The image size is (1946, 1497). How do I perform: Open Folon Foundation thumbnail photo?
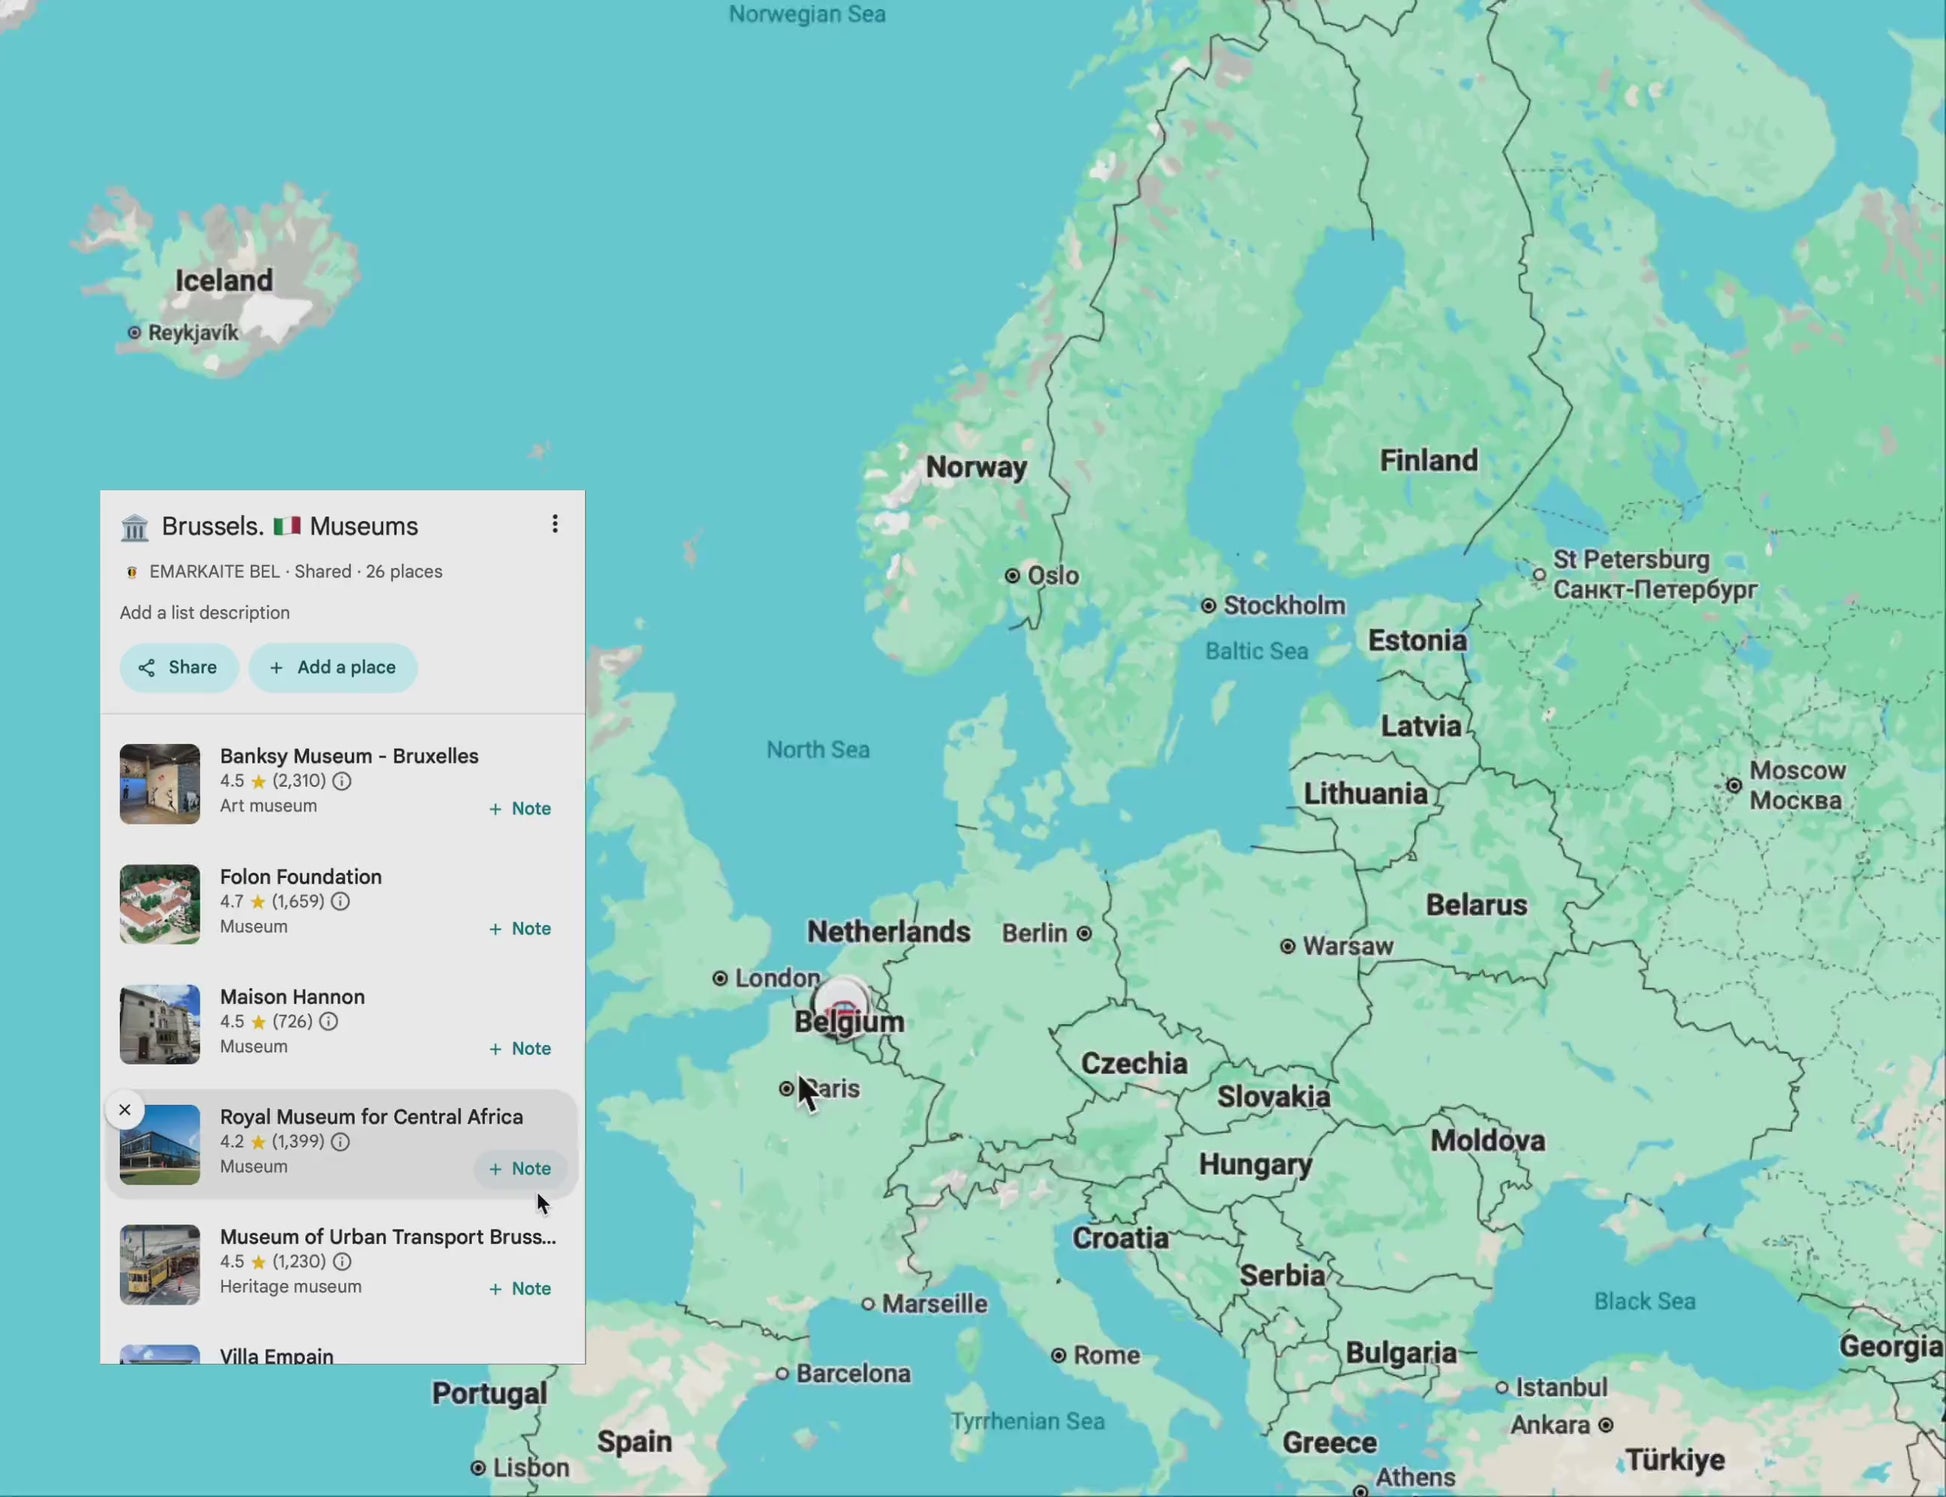click(160, 903)
